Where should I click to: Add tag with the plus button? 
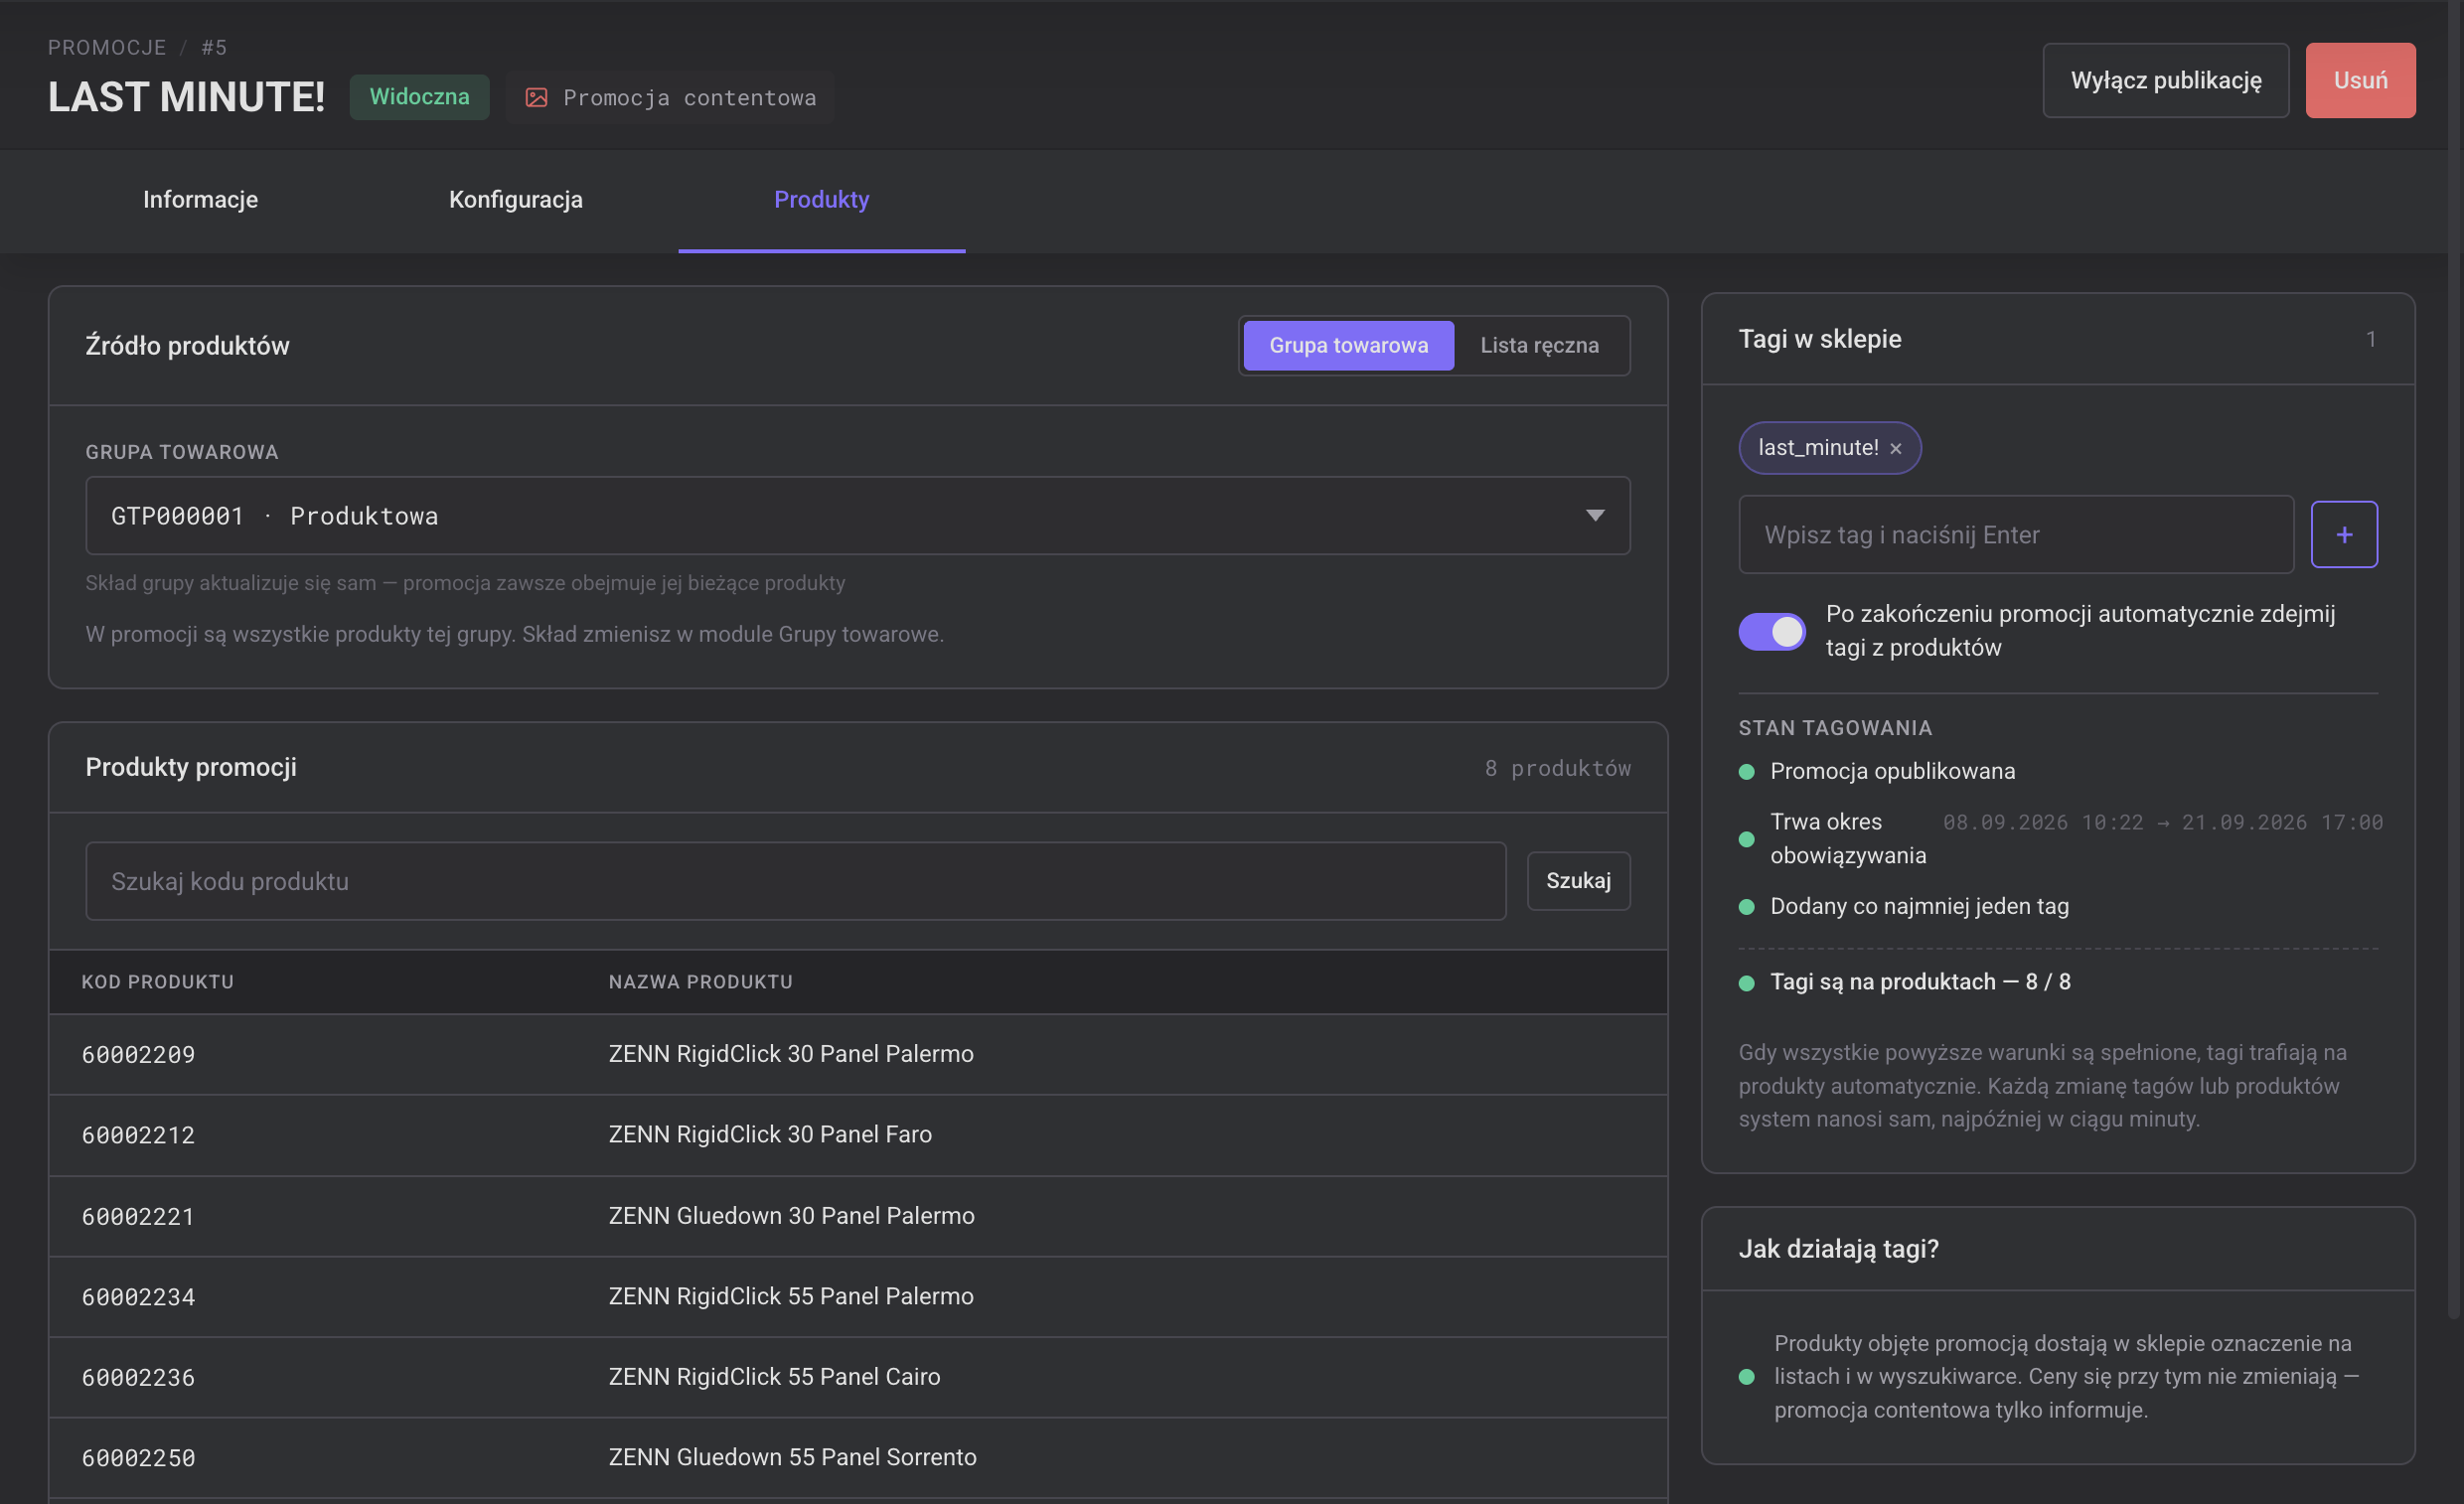pyautogui.click(x=2343, y=534)
